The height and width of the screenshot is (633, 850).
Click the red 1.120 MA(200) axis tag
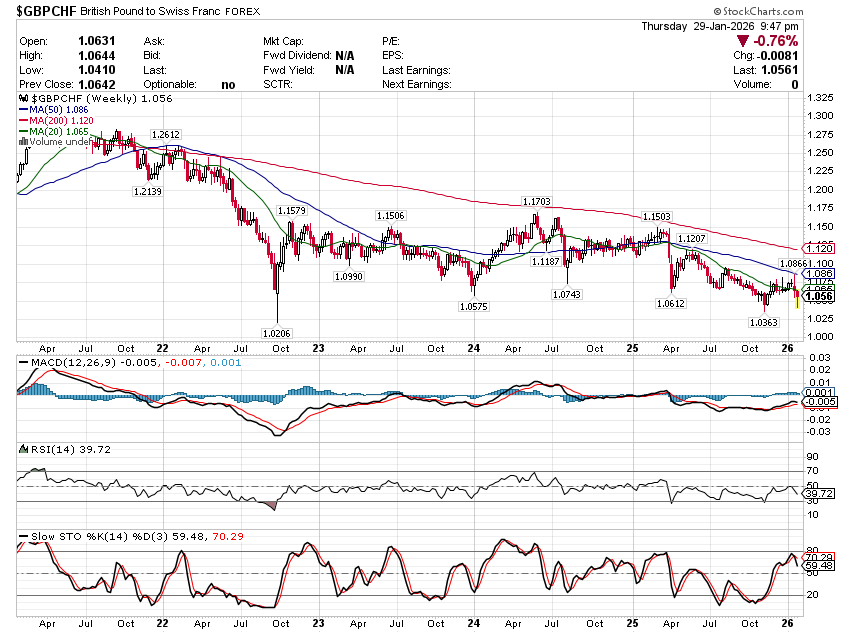818,247
